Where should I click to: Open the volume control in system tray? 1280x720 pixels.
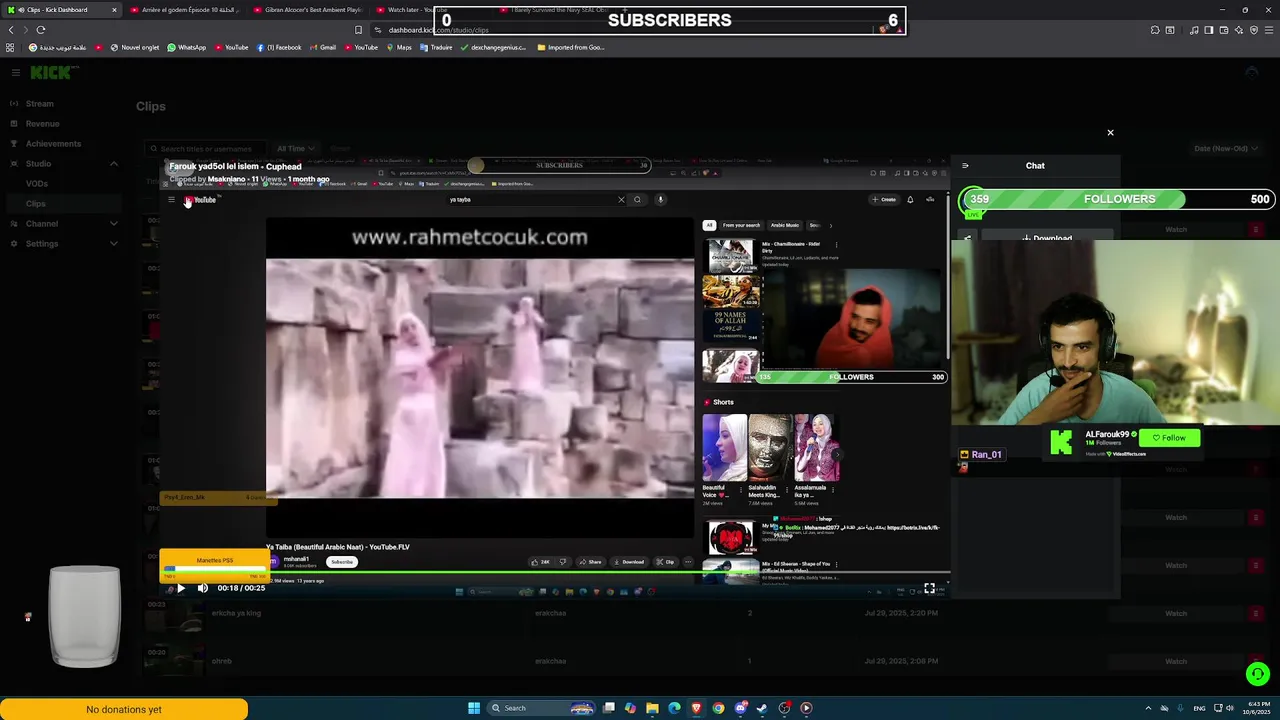click(1229, 708)
